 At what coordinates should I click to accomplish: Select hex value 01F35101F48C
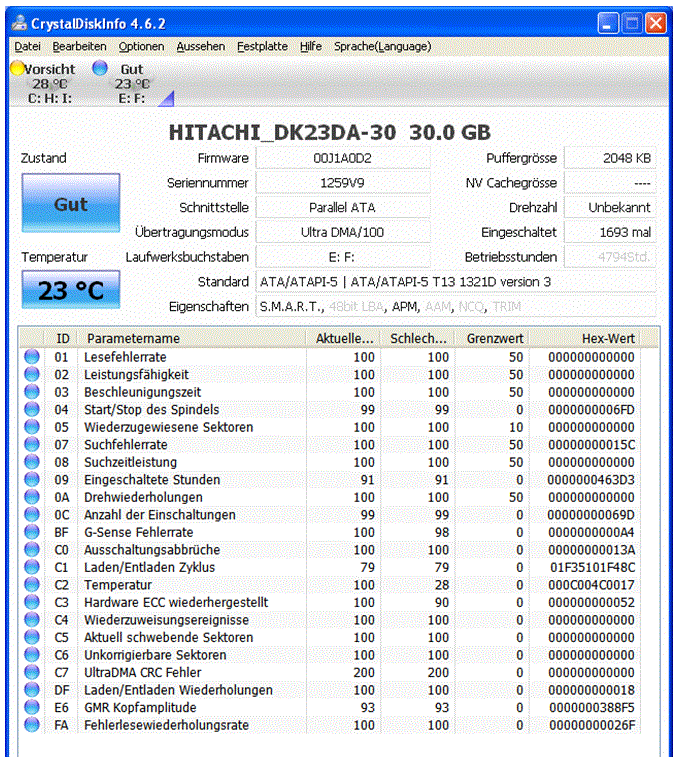(592, 567)
